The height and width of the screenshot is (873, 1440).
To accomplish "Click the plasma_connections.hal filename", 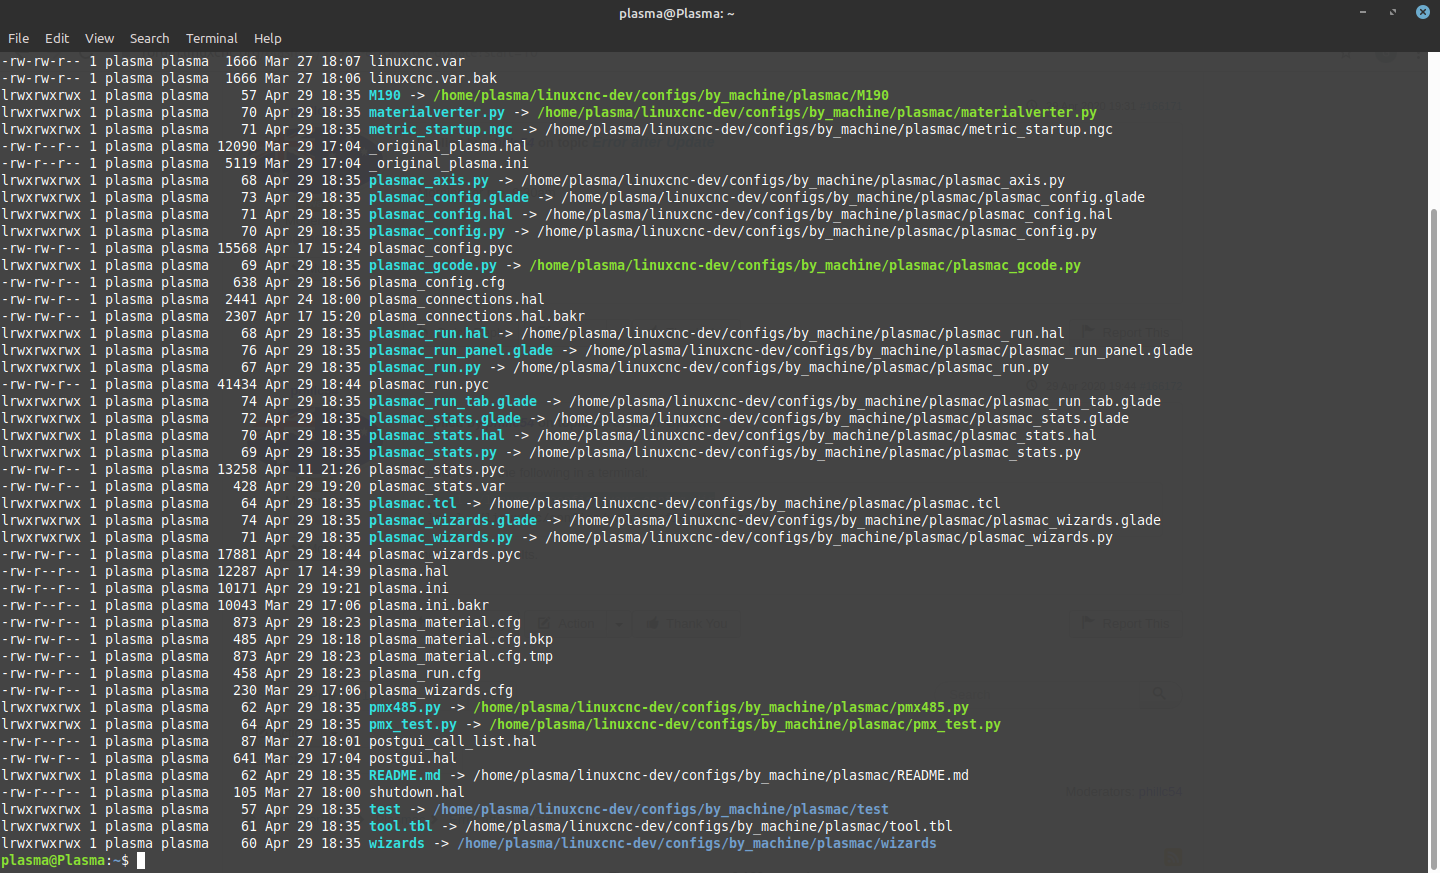I will tap(457, 299).
